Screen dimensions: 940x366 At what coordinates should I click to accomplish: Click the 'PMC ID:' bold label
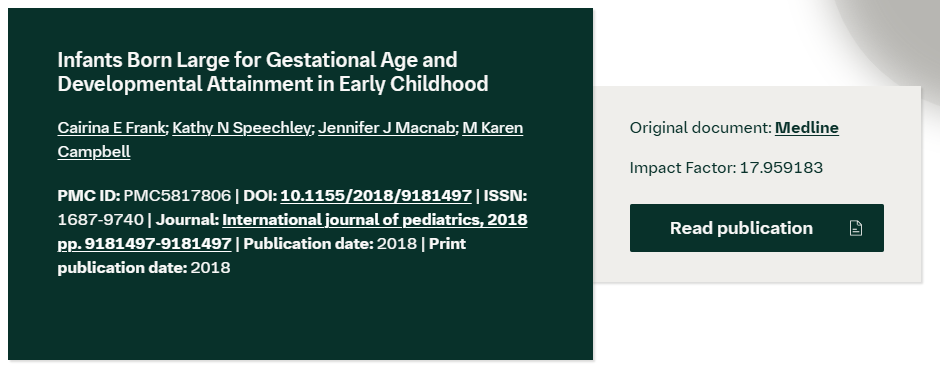pyautogui.click(x=89, y=196)
